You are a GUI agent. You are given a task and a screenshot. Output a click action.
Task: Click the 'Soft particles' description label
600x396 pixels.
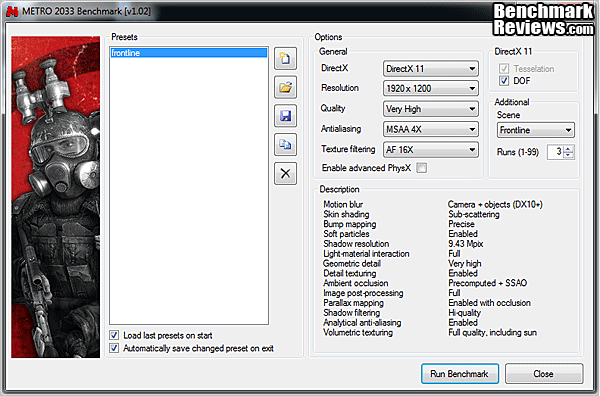click(346, 234)
